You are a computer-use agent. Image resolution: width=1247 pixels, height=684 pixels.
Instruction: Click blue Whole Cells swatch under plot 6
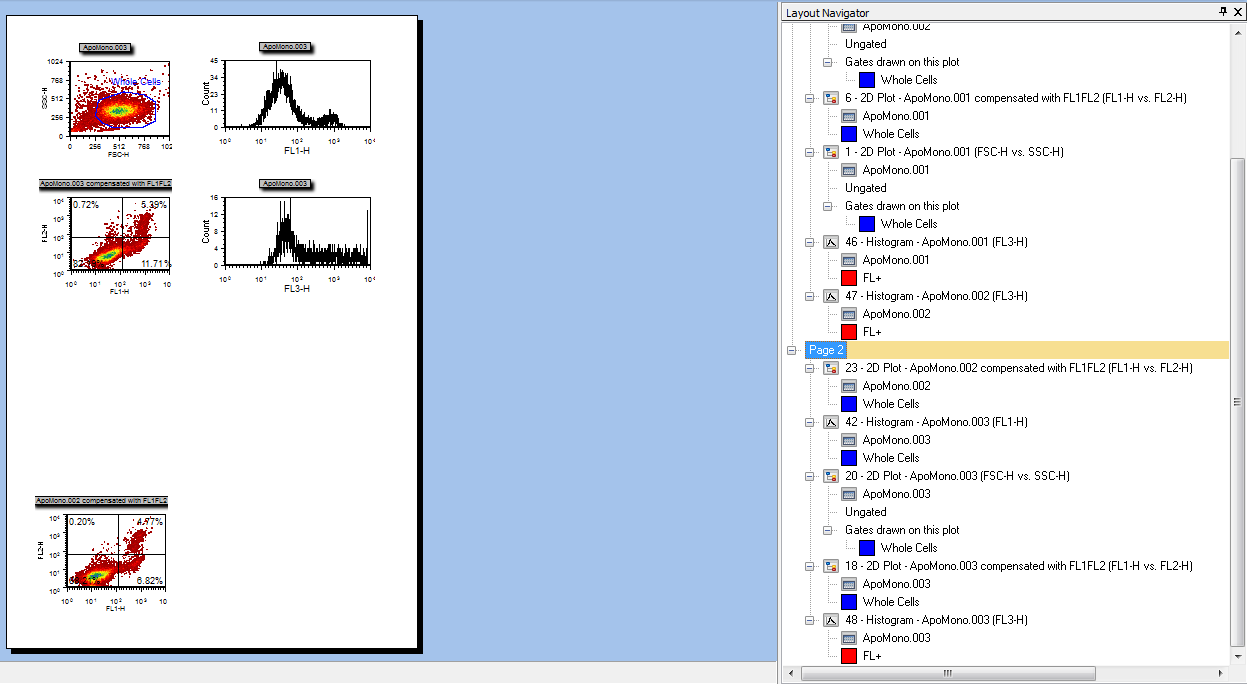pos(849,134)
